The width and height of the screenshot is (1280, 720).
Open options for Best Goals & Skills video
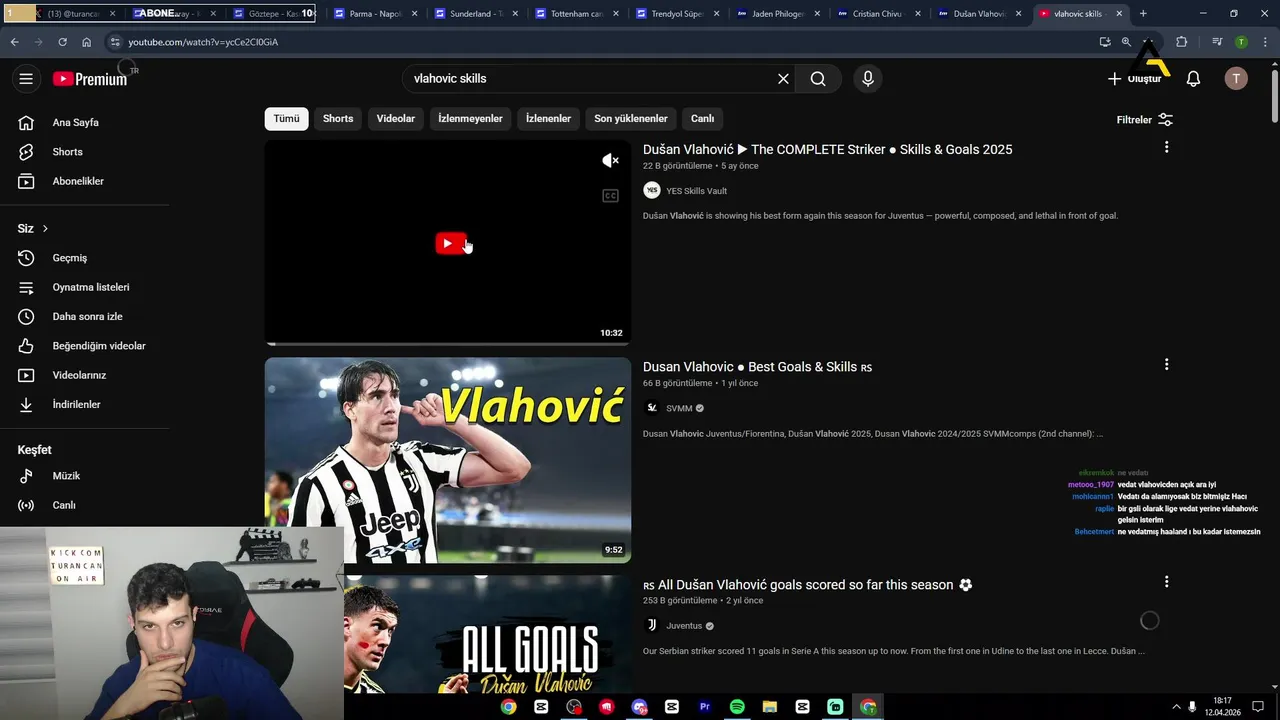pos(1166,365)
